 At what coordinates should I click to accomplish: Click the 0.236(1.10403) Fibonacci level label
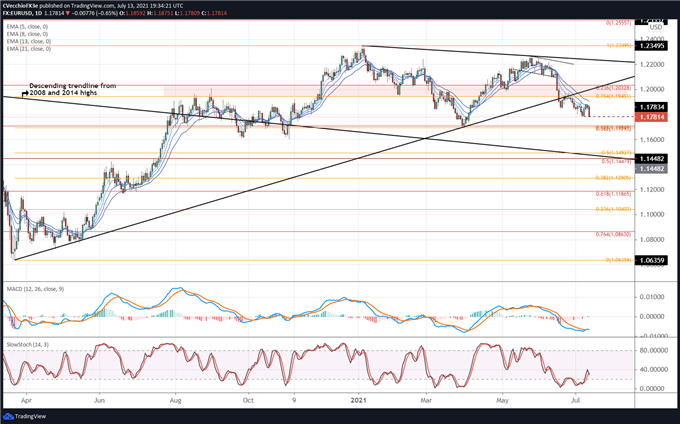pos(615,209)
